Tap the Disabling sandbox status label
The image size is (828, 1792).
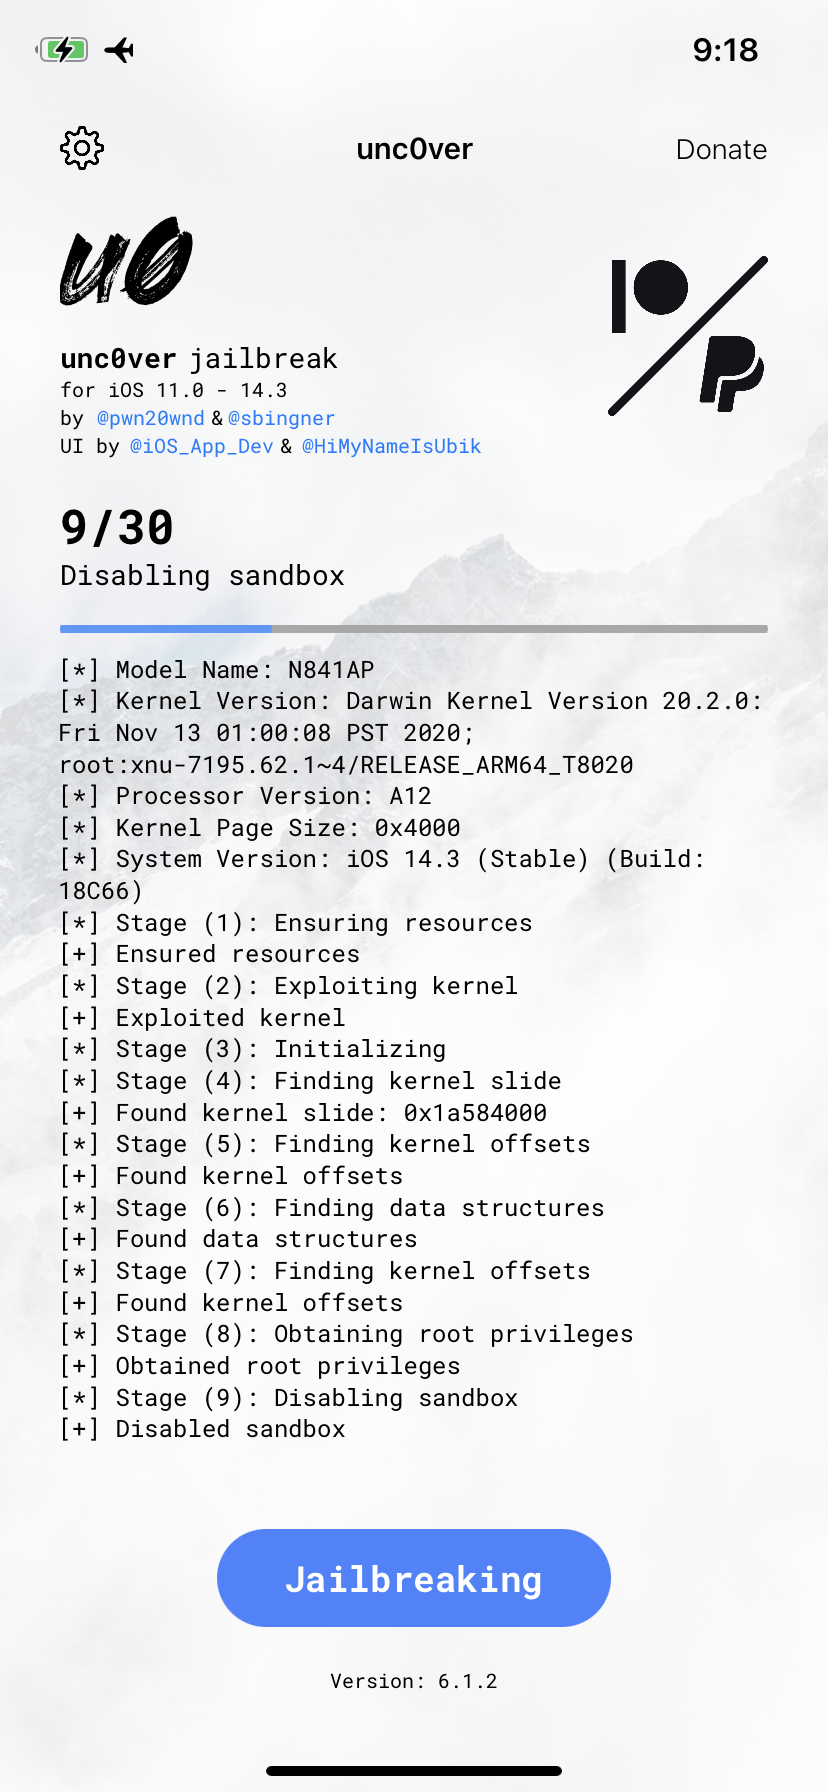click(x=202, y=576)
